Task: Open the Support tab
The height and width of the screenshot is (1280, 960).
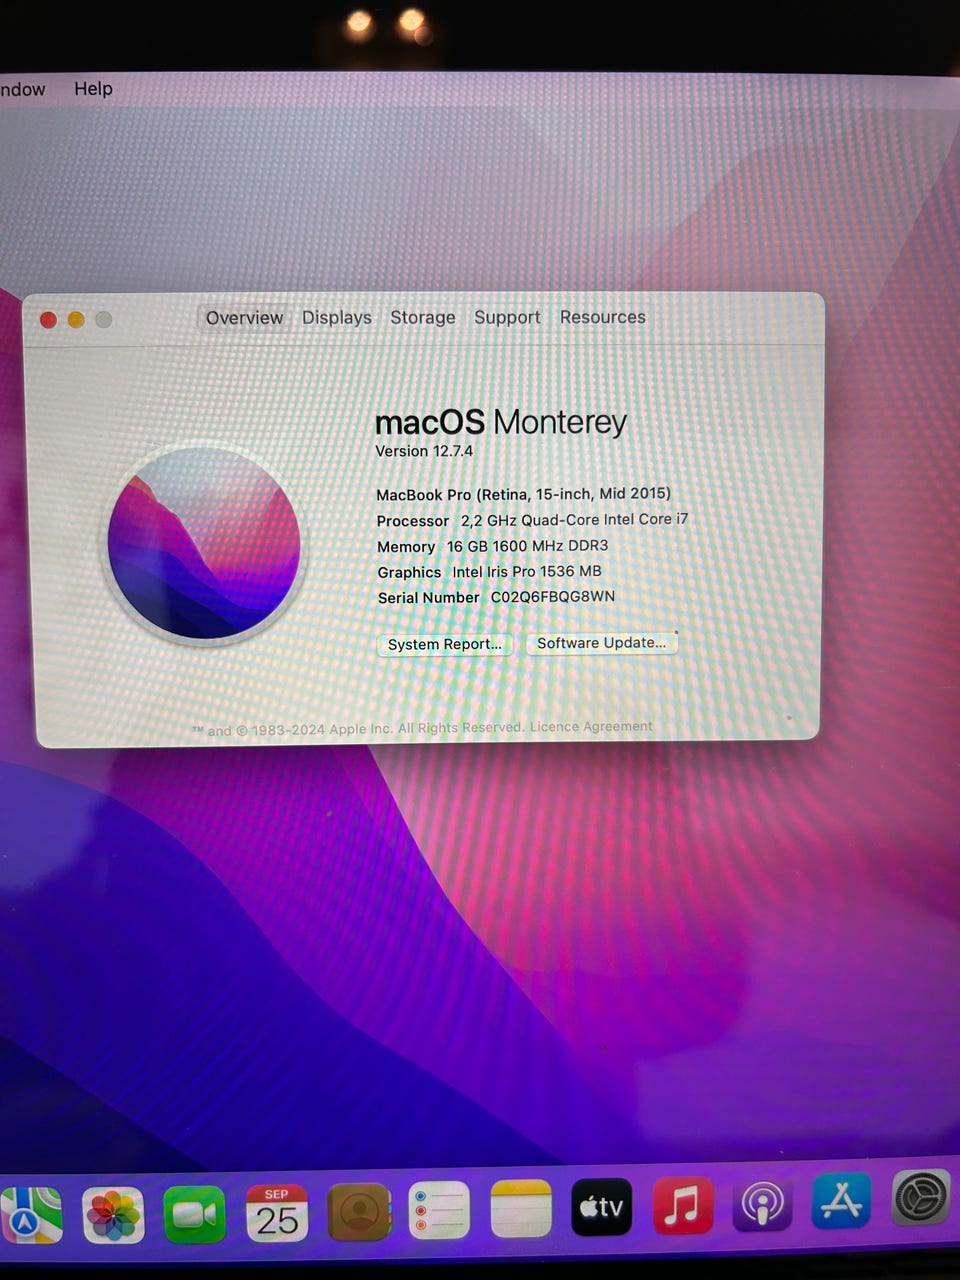Action: [507, 317]
